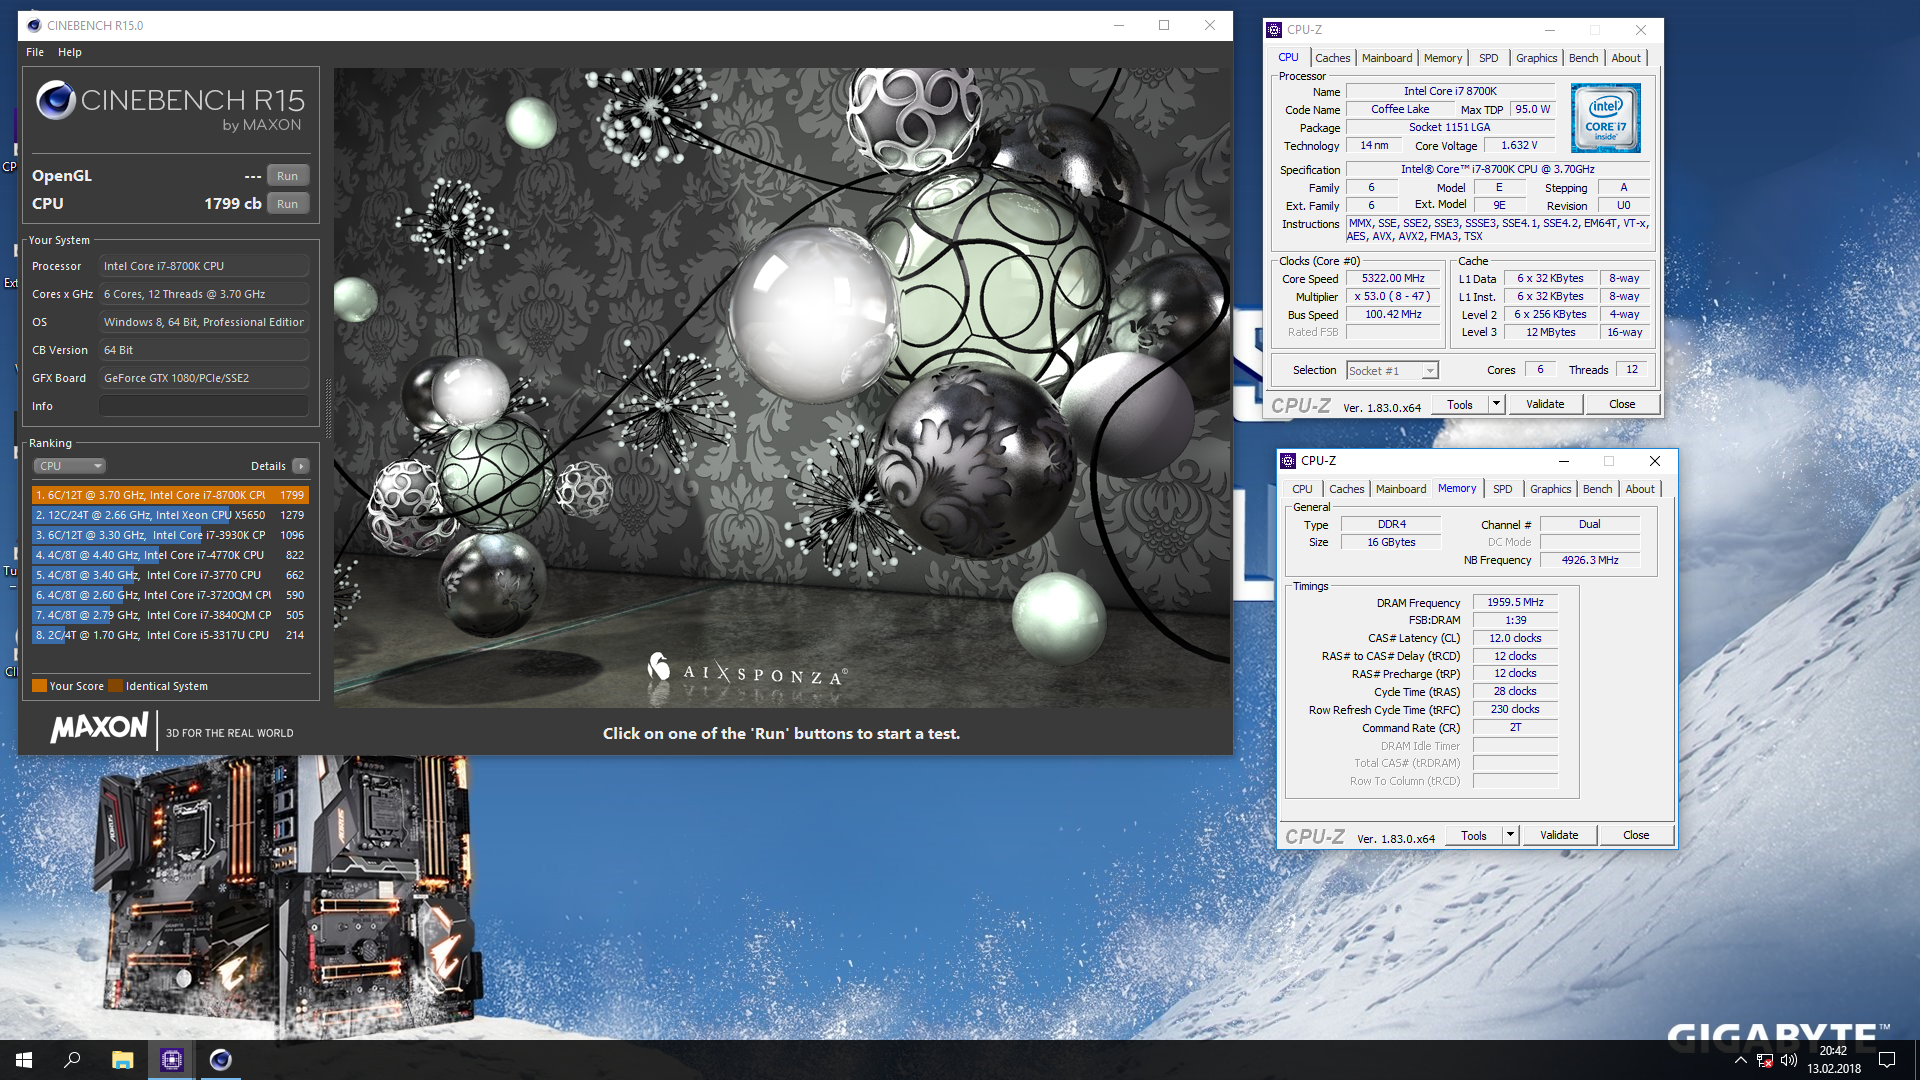Click the orange Your Score swatch
Viewport: 1920px width, 1080px height.
(40, 686)
